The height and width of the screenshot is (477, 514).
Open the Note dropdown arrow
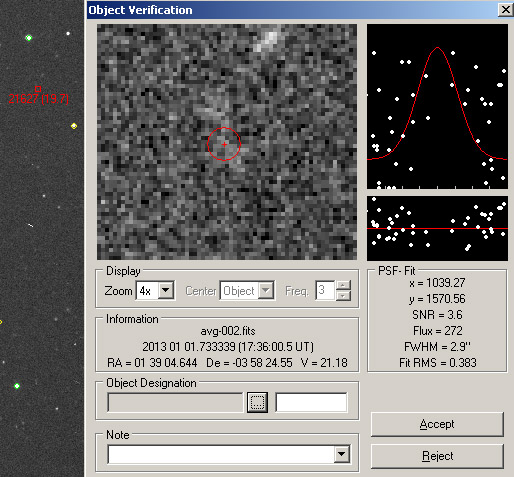click(x=341, y=454)
